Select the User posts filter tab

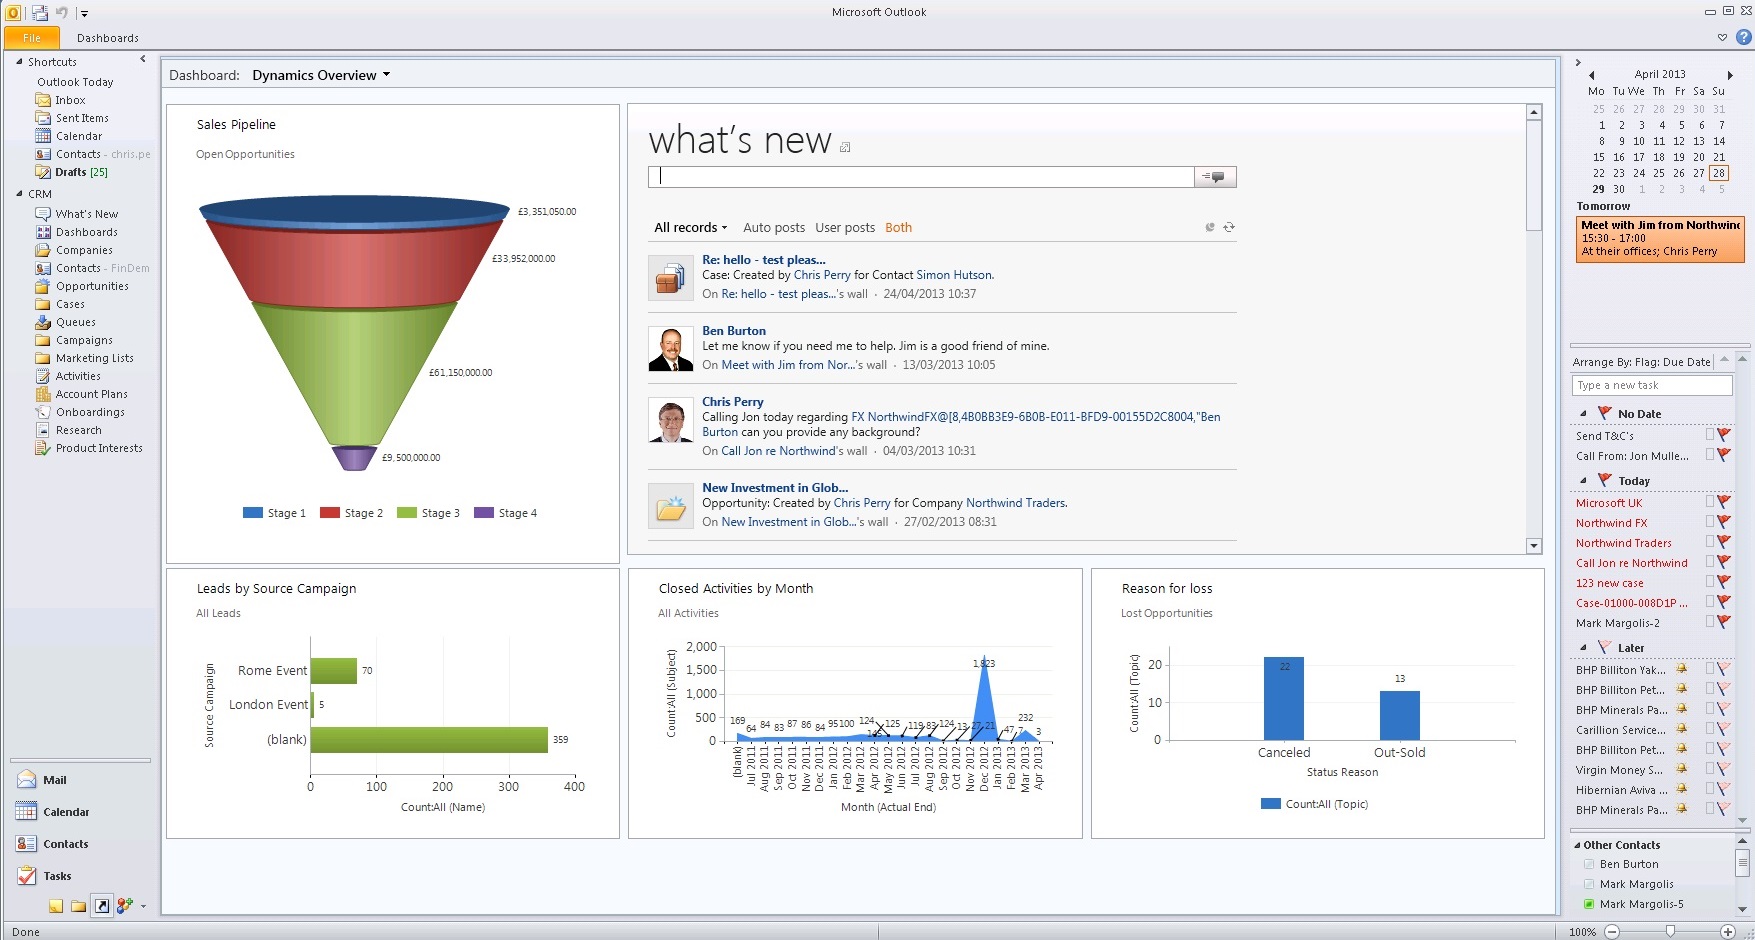point(844,227)
